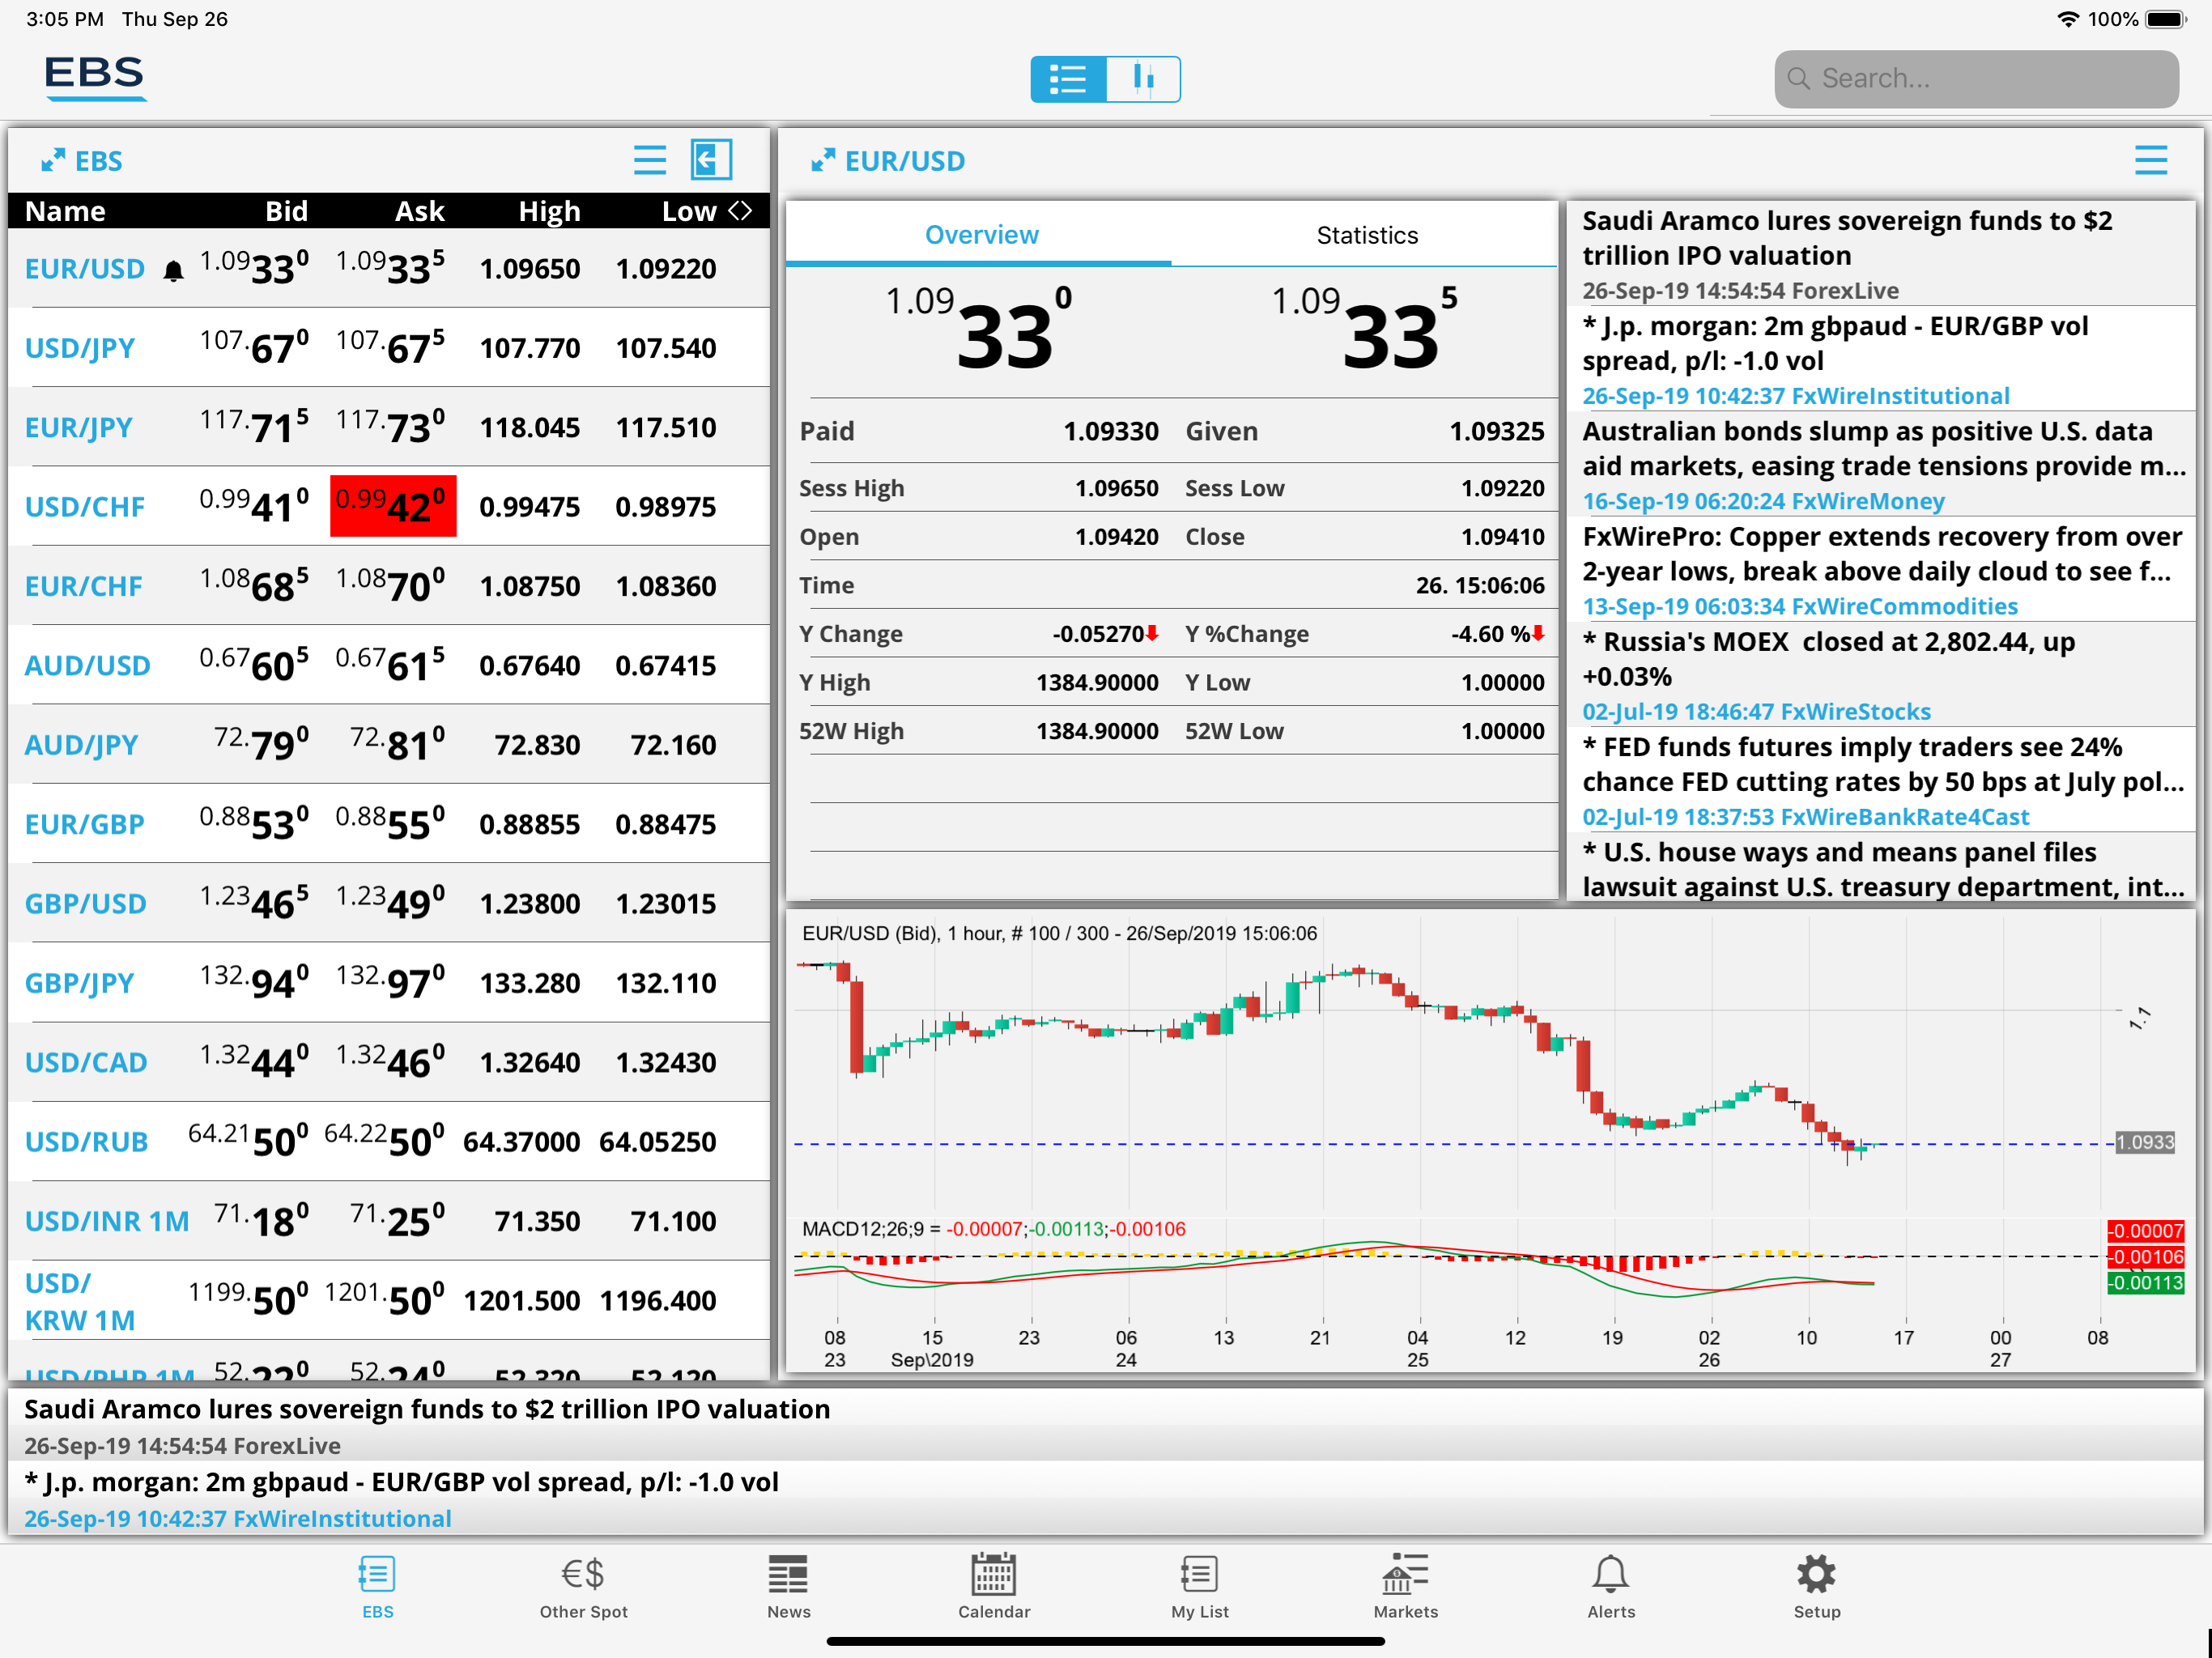2212x1658 pixels.
Task: Sort by the Name column header
Action: 65,211
